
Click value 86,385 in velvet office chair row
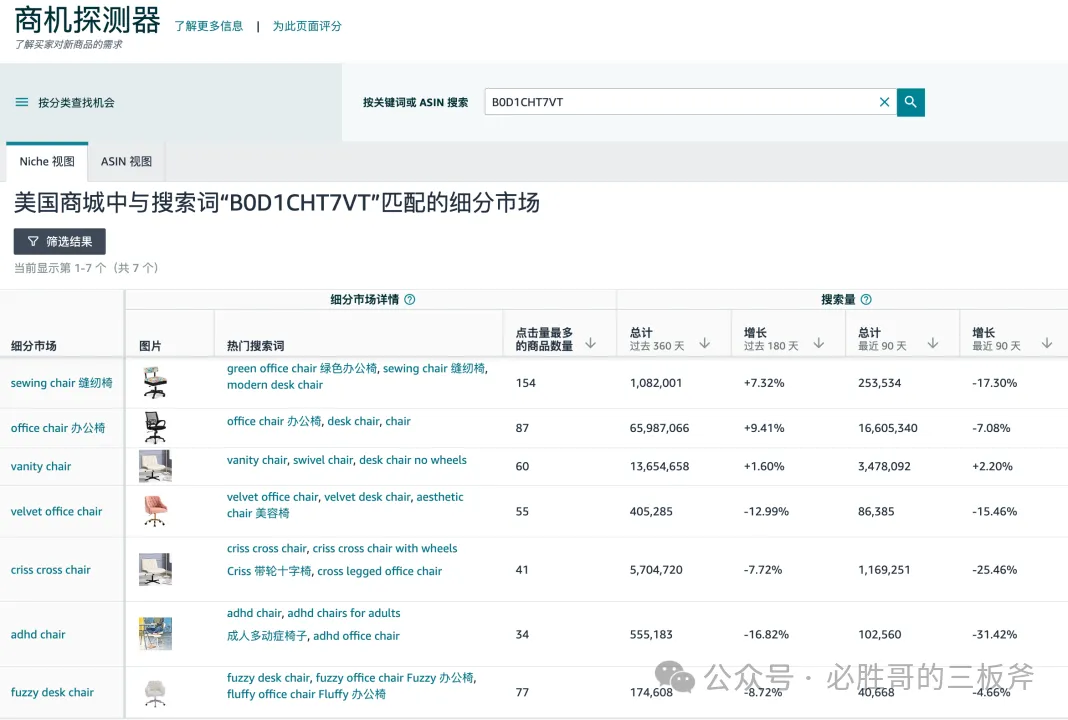[876, 511]
